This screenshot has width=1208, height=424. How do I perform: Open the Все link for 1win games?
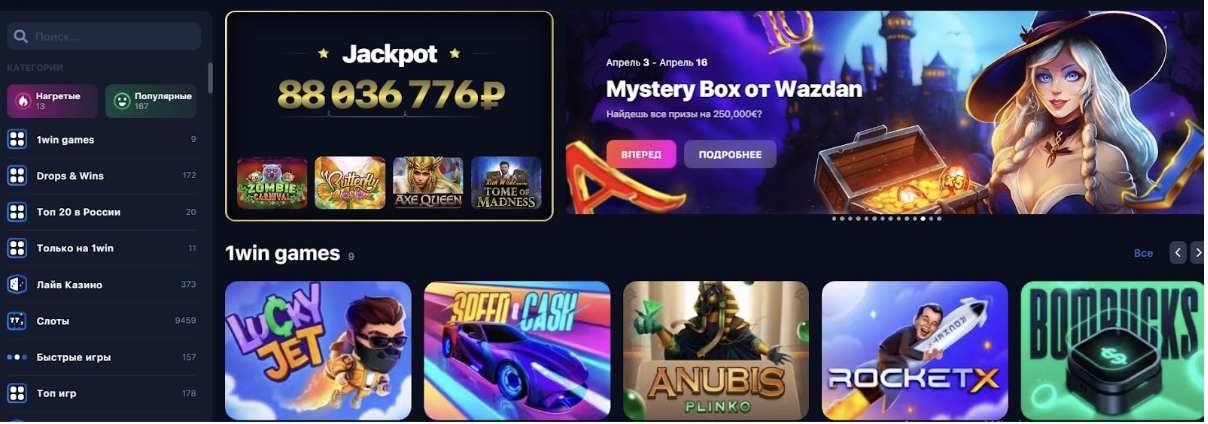click(1143, 254)
